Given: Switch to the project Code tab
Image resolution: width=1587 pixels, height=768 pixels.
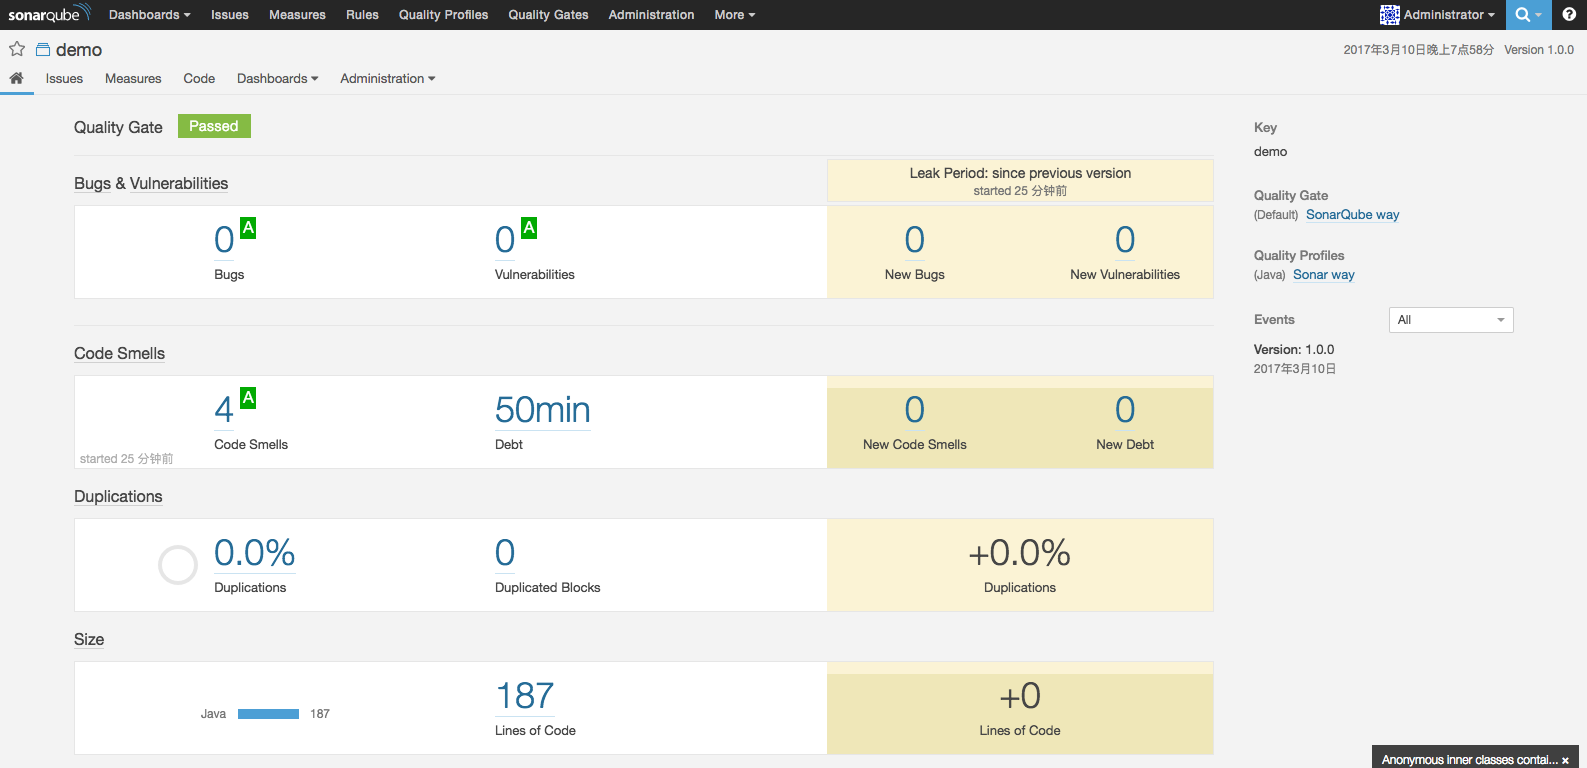Looking at the screenshot, I should [199, 79].
